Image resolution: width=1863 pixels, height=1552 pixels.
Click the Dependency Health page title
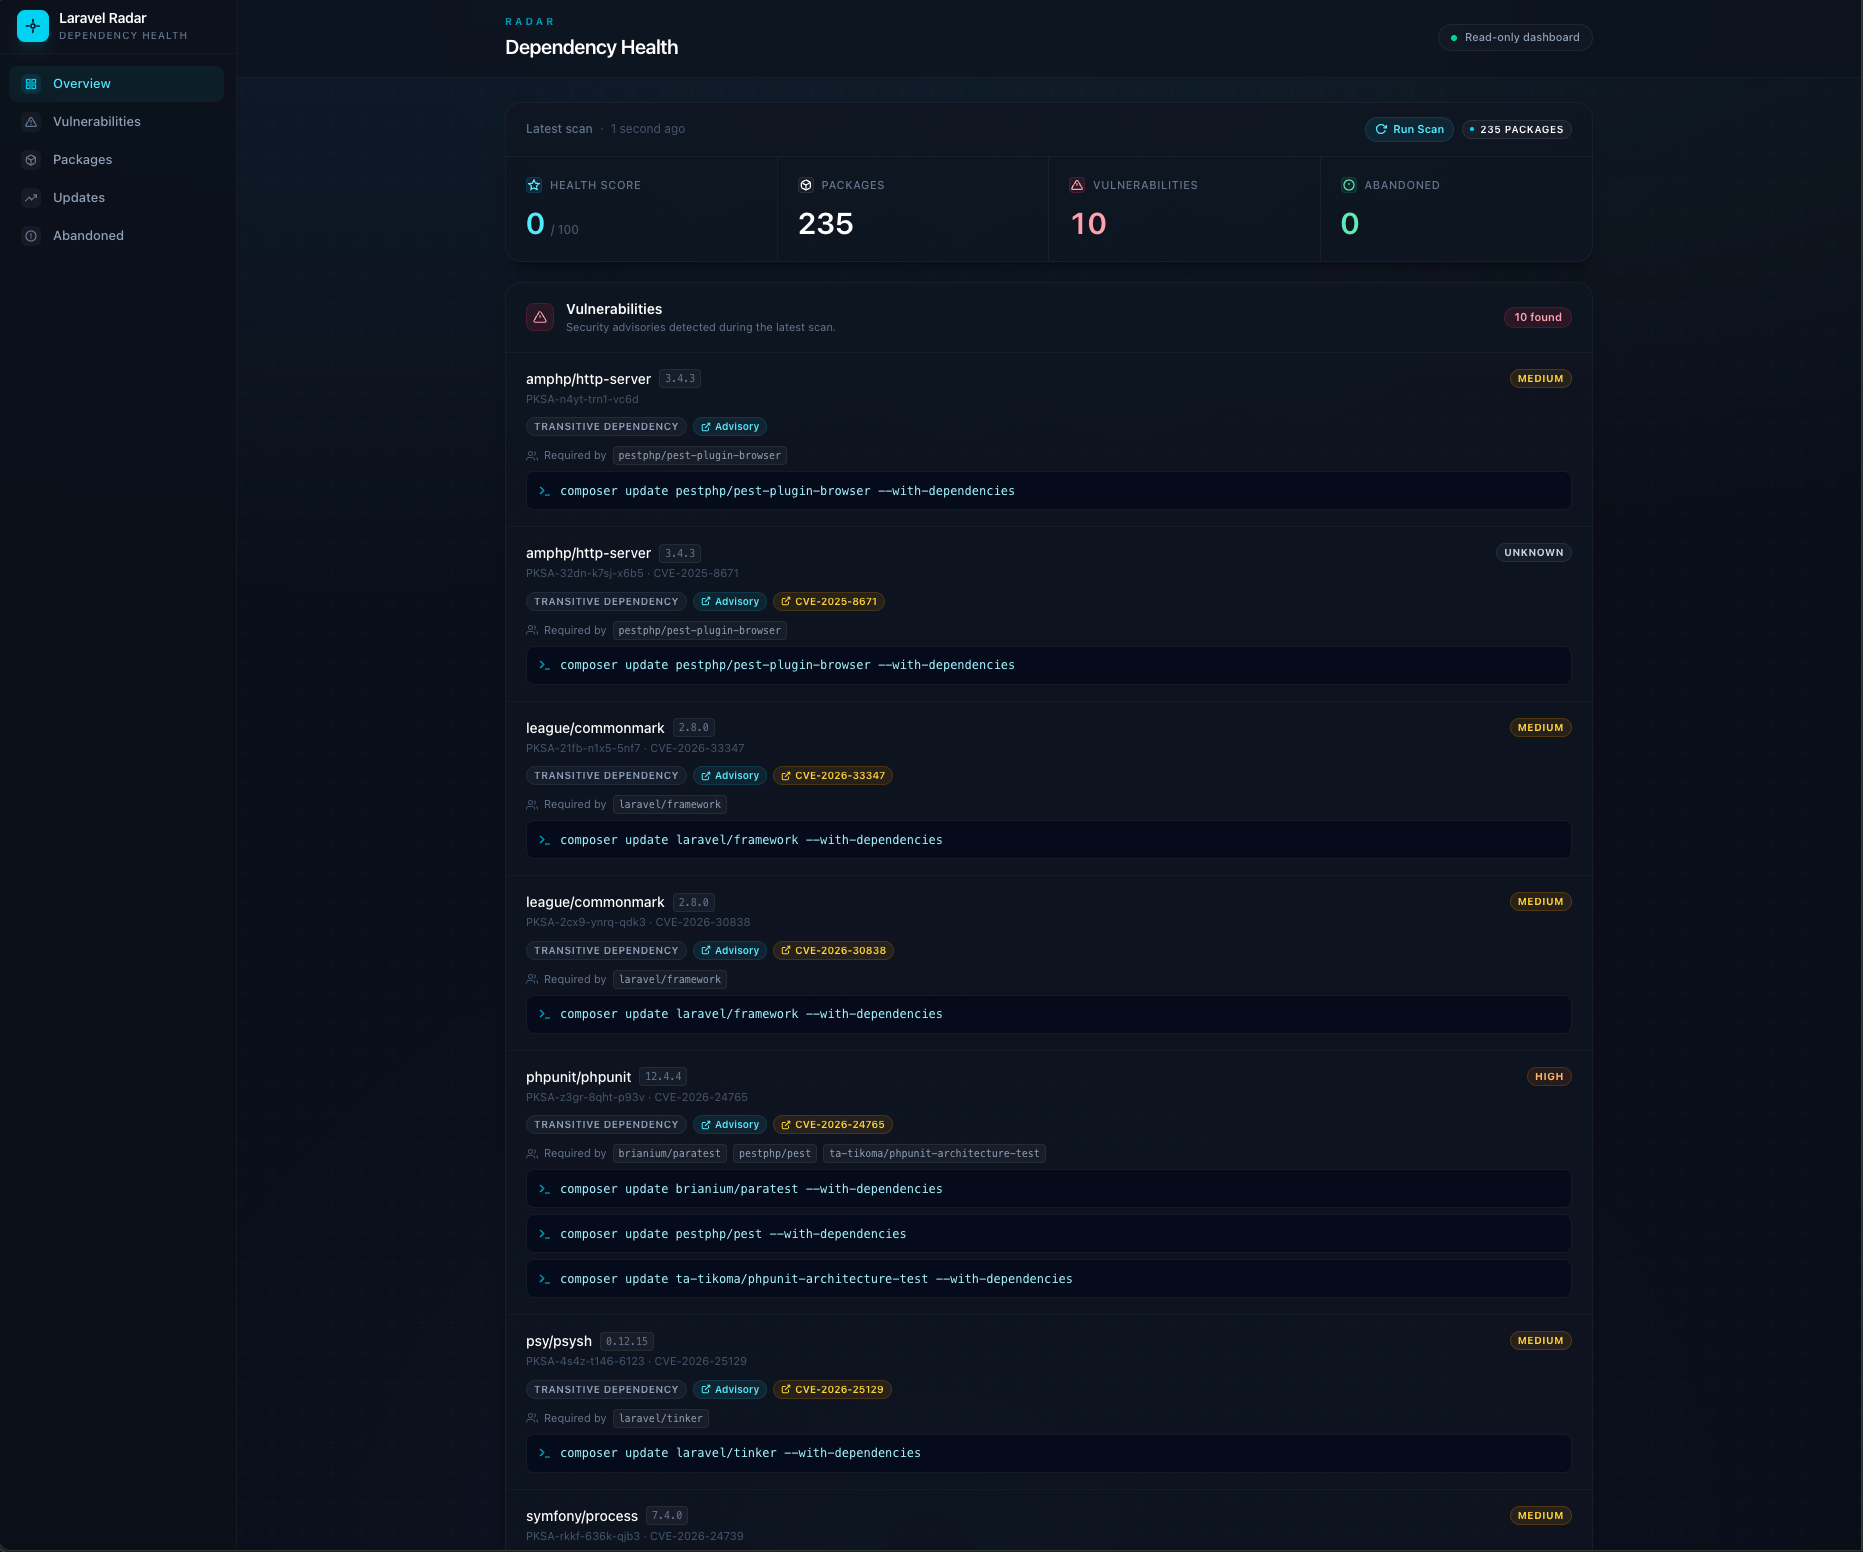(x=591, y=48)
